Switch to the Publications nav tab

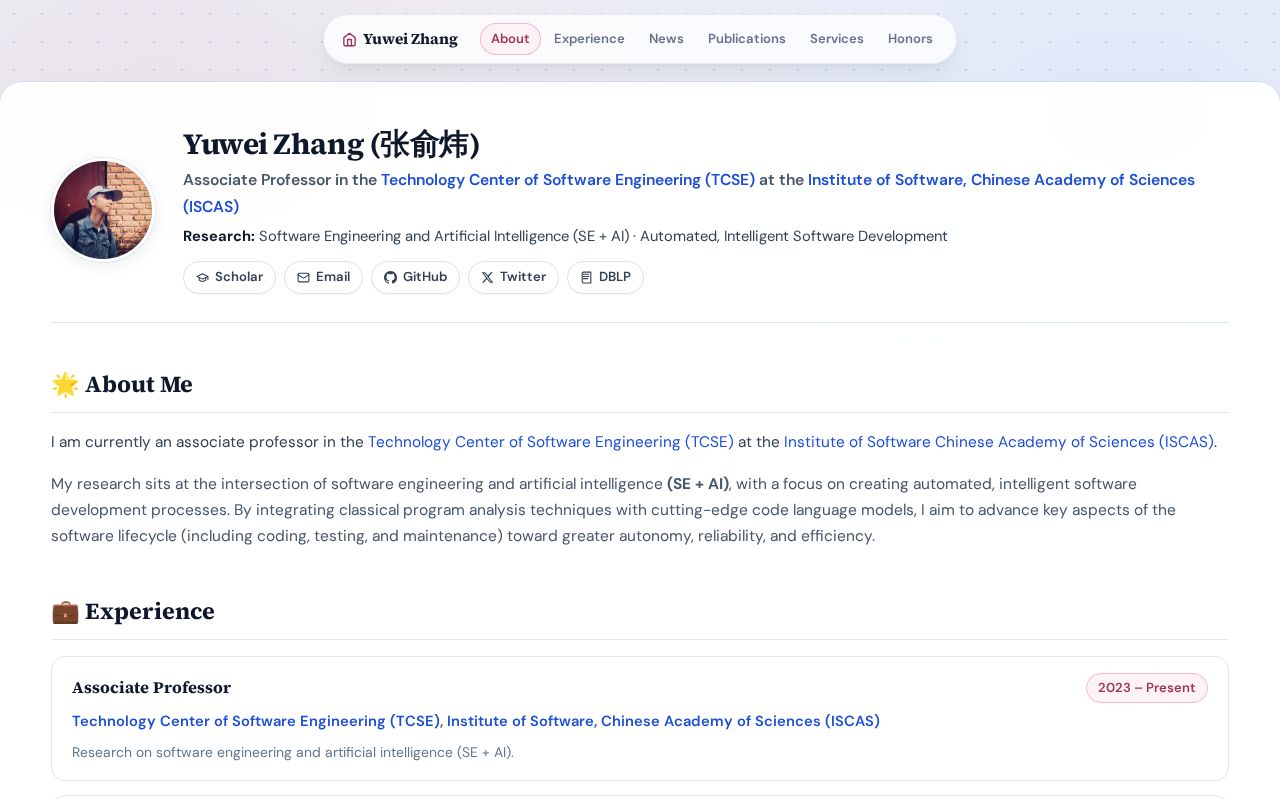(747, 39)
